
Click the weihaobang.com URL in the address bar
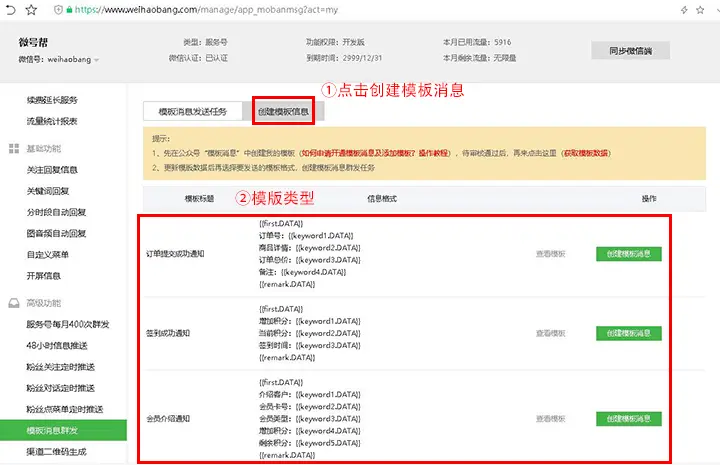tap(206, 10)
